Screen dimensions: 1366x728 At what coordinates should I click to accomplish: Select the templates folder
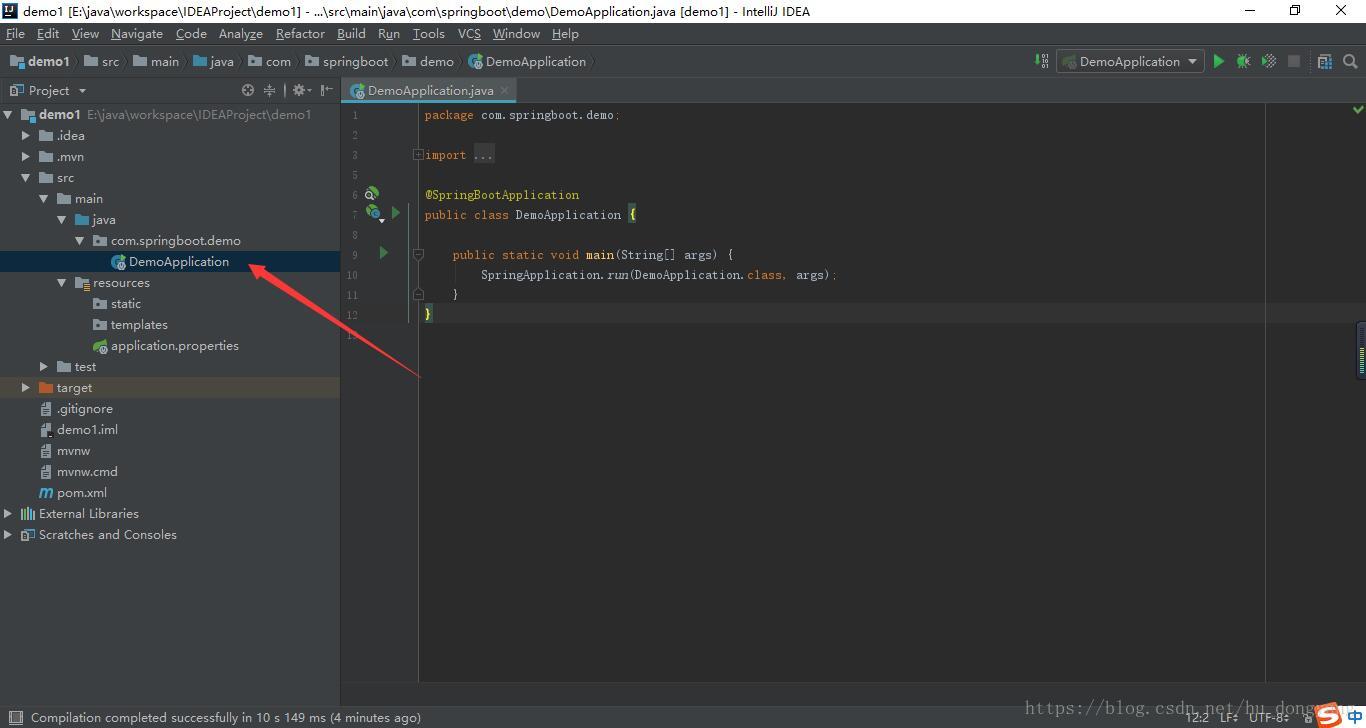[130, 324]
